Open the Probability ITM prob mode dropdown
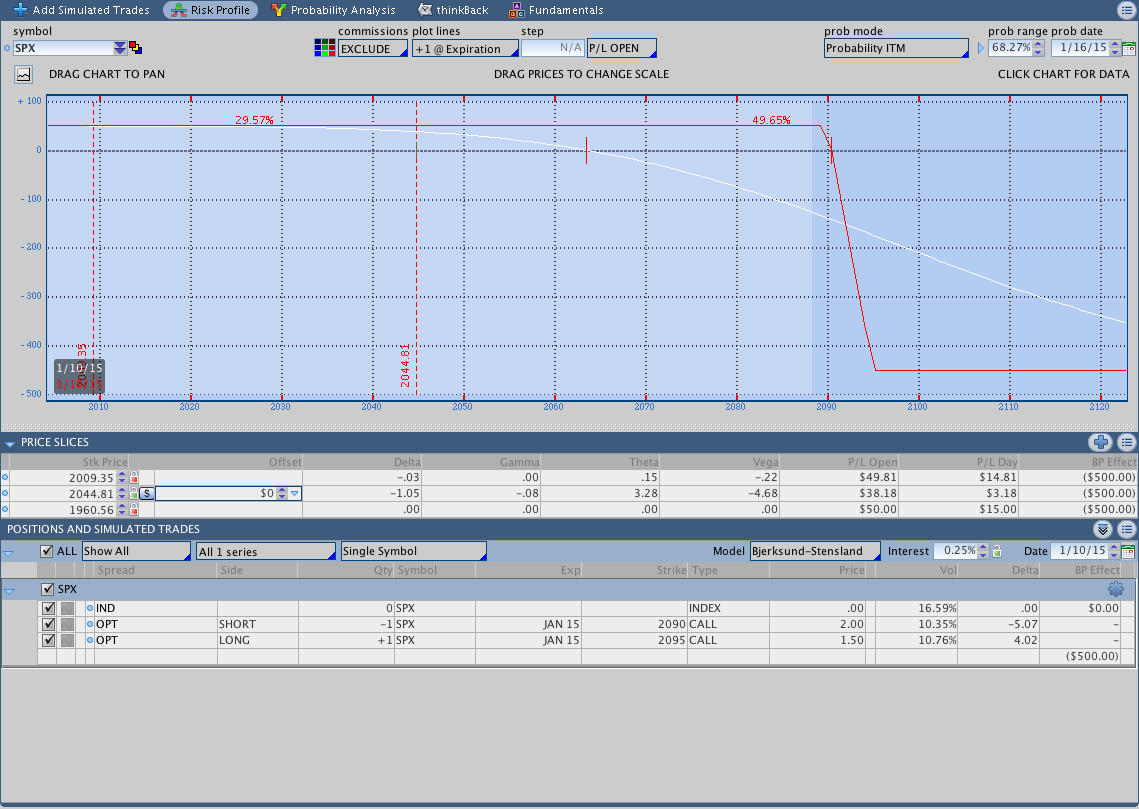 (x=896, y=48)
